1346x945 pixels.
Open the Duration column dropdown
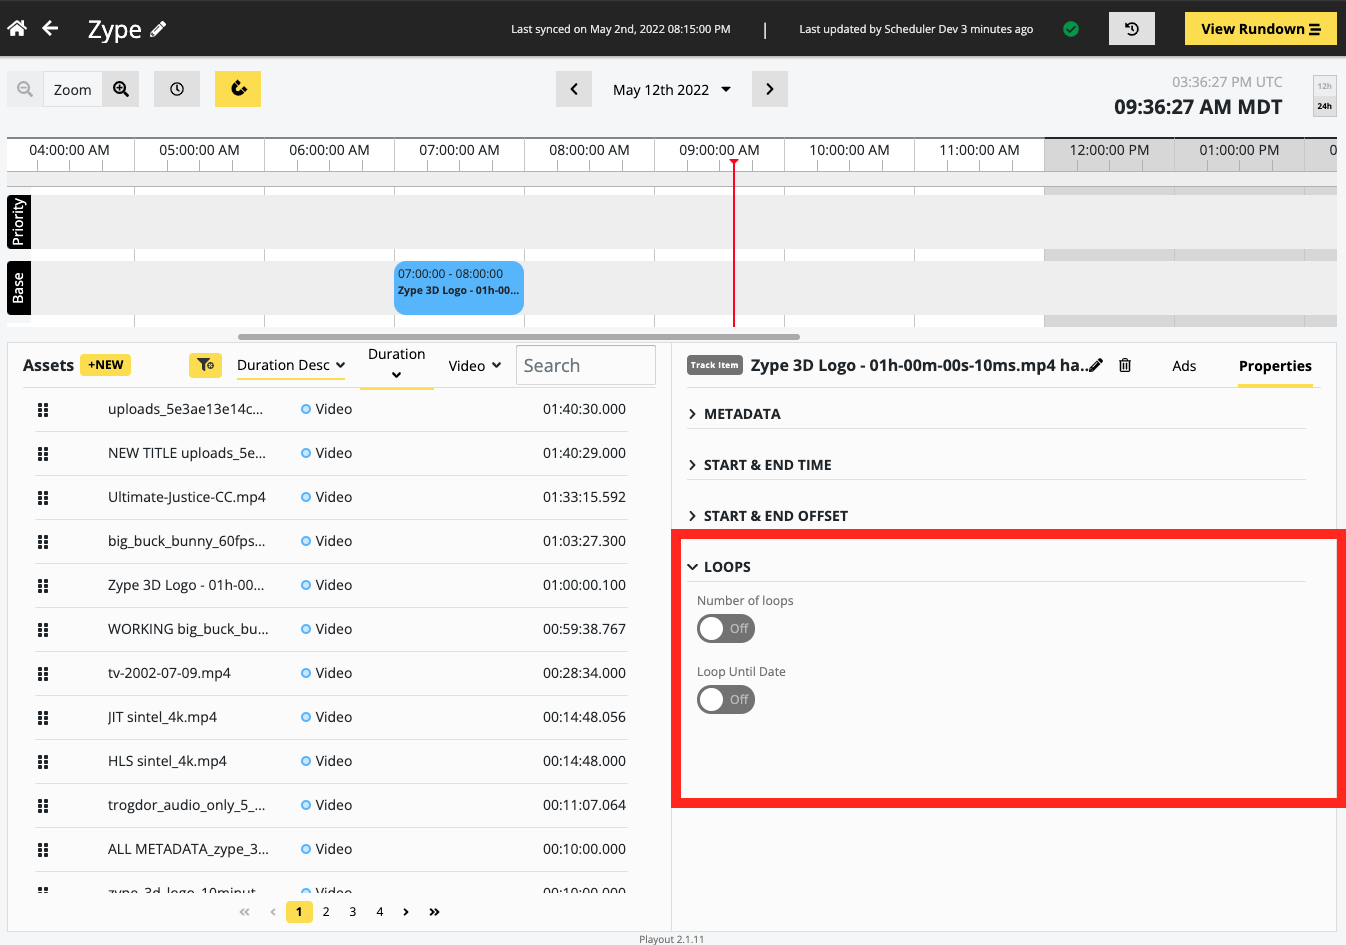pos(396,364)
